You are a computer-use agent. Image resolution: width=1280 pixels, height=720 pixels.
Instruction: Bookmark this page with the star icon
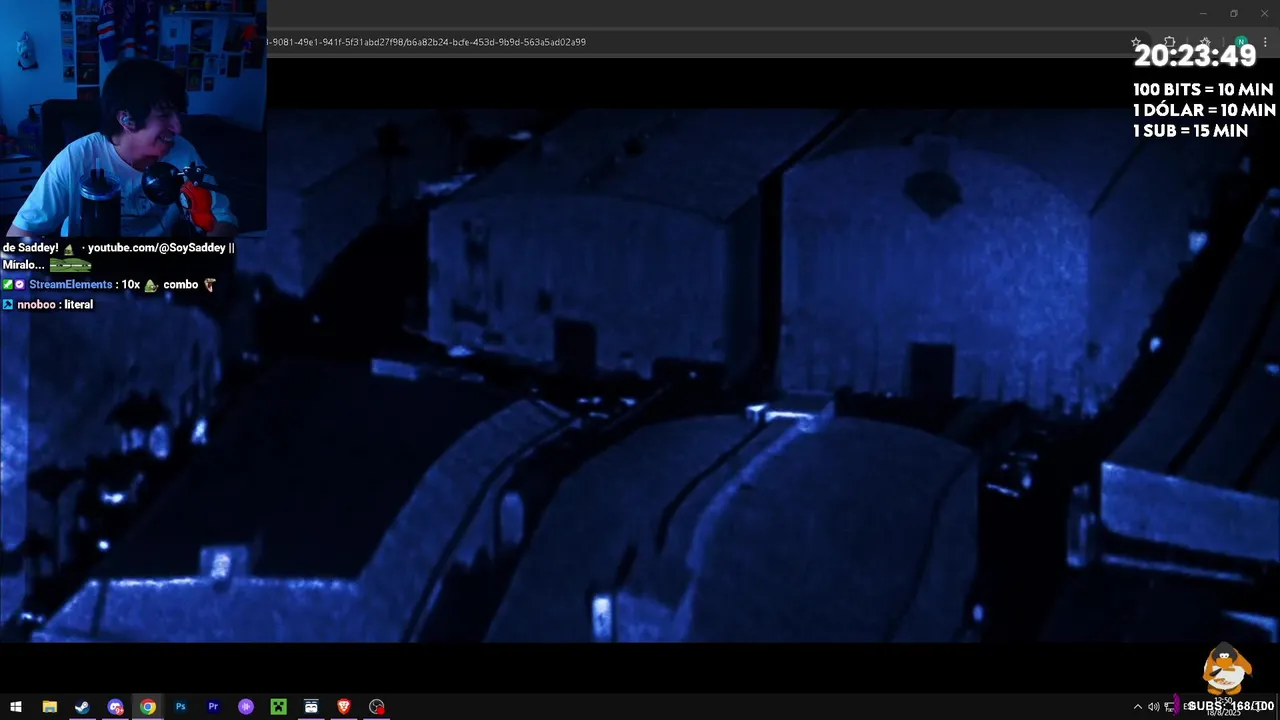click(1136, 43)
